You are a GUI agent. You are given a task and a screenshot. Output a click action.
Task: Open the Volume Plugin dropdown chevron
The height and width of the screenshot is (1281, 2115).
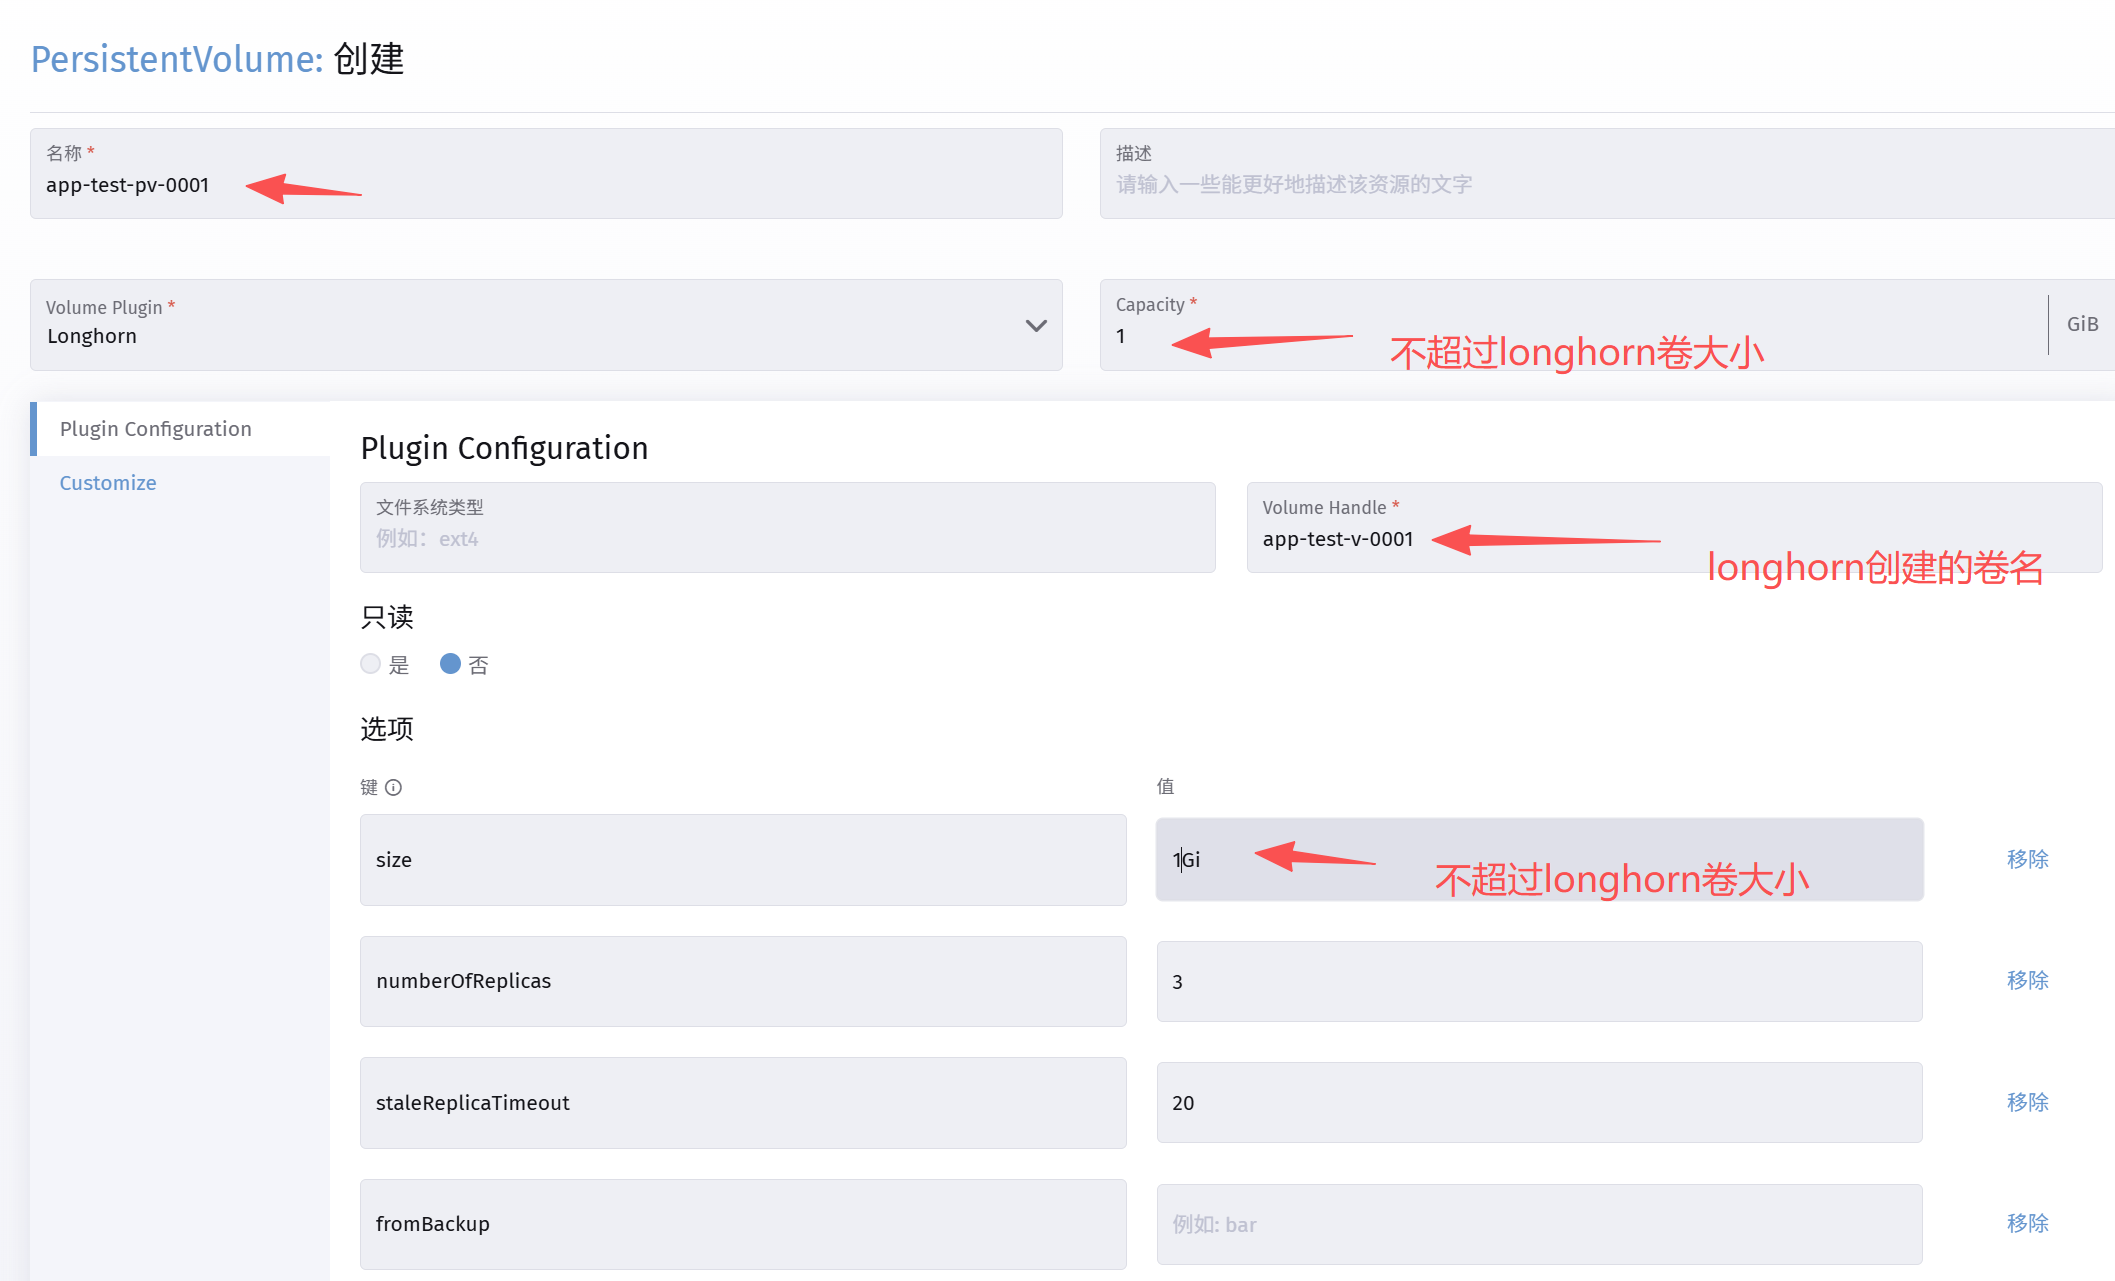tap(1036, 326)
